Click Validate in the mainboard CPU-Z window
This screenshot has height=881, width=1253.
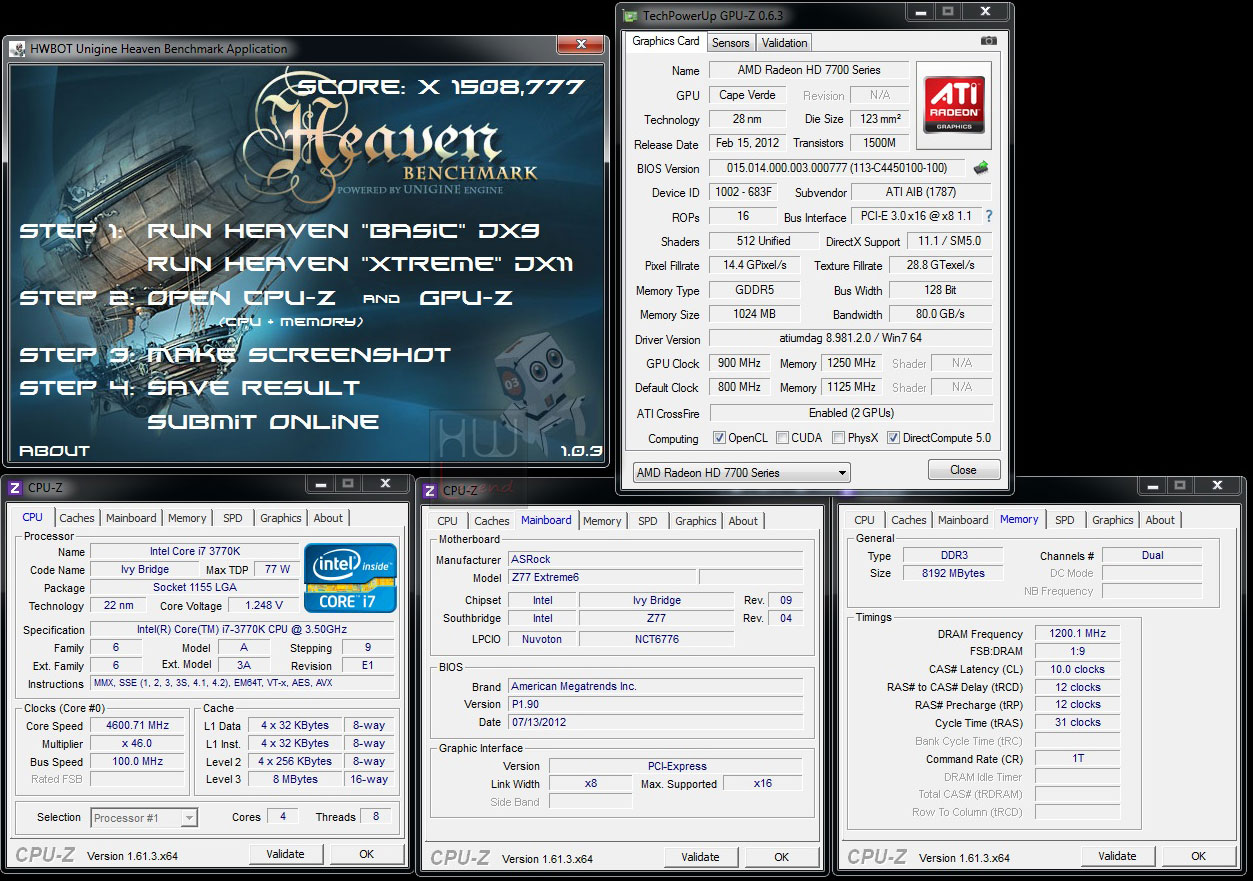[x=700, y=857]
